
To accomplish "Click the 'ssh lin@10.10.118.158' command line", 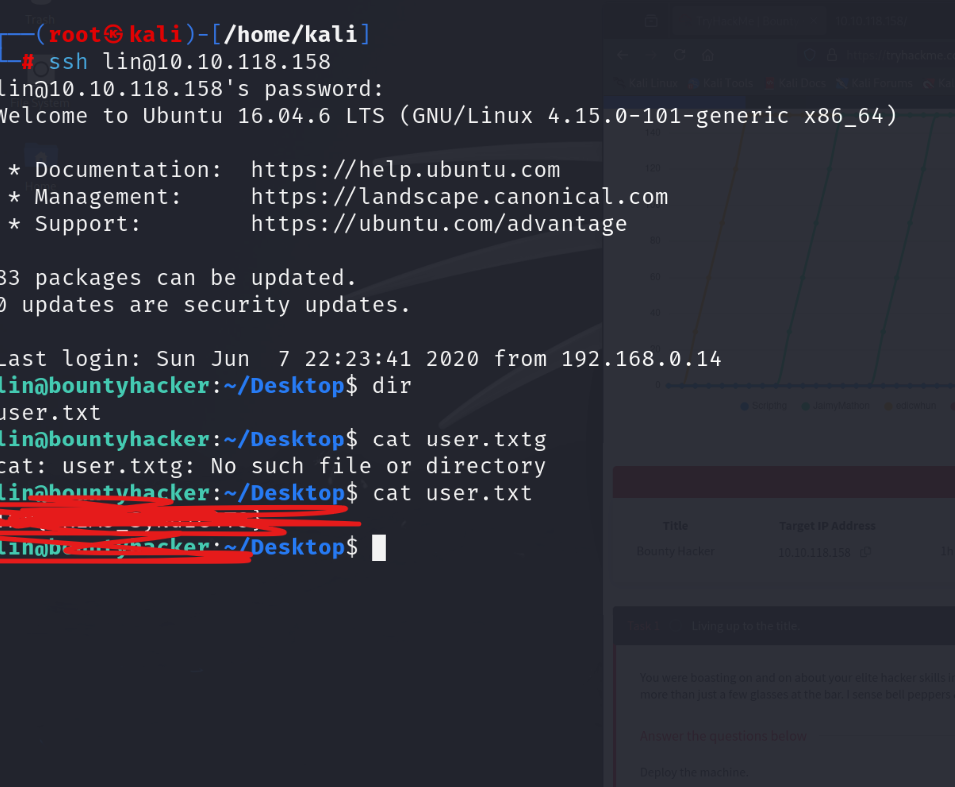I will tap(189, 62).
